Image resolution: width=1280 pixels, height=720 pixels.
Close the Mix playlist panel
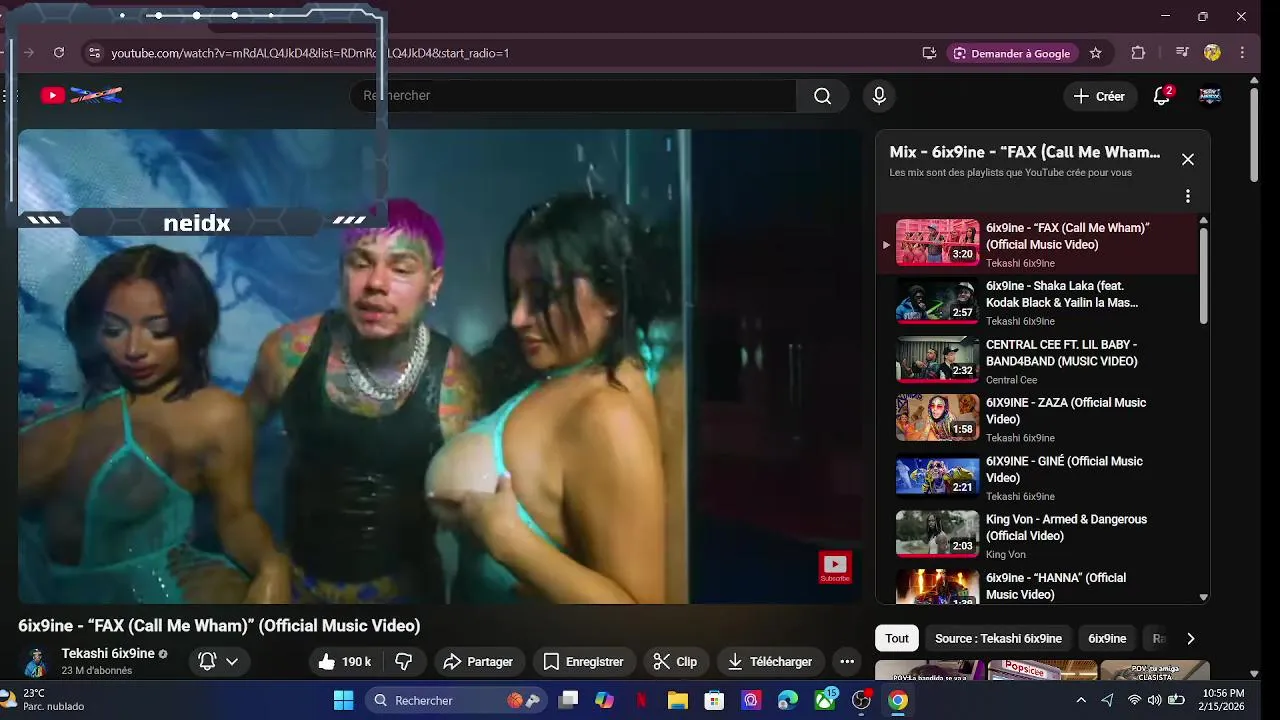pos(1188,159)
